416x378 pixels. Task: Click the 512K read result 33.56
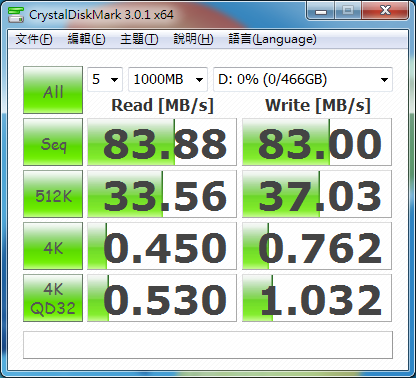pos(162,194)
